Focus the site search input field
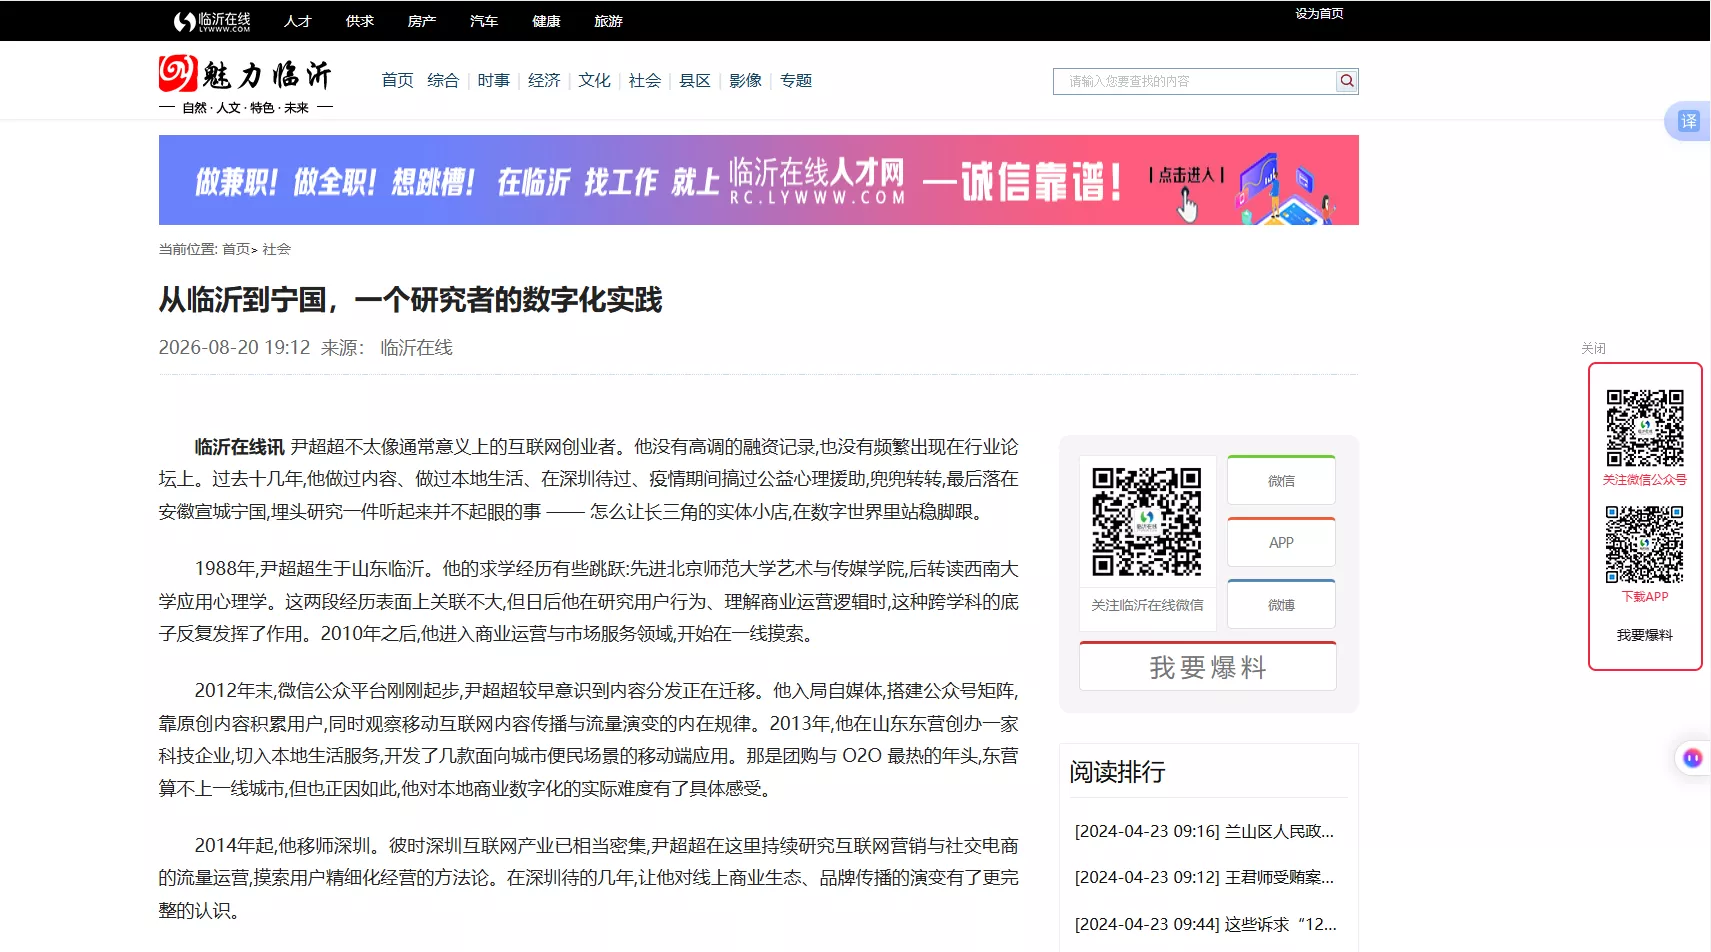Screen dimensions: 1711x952 [x=1195, y=81]
